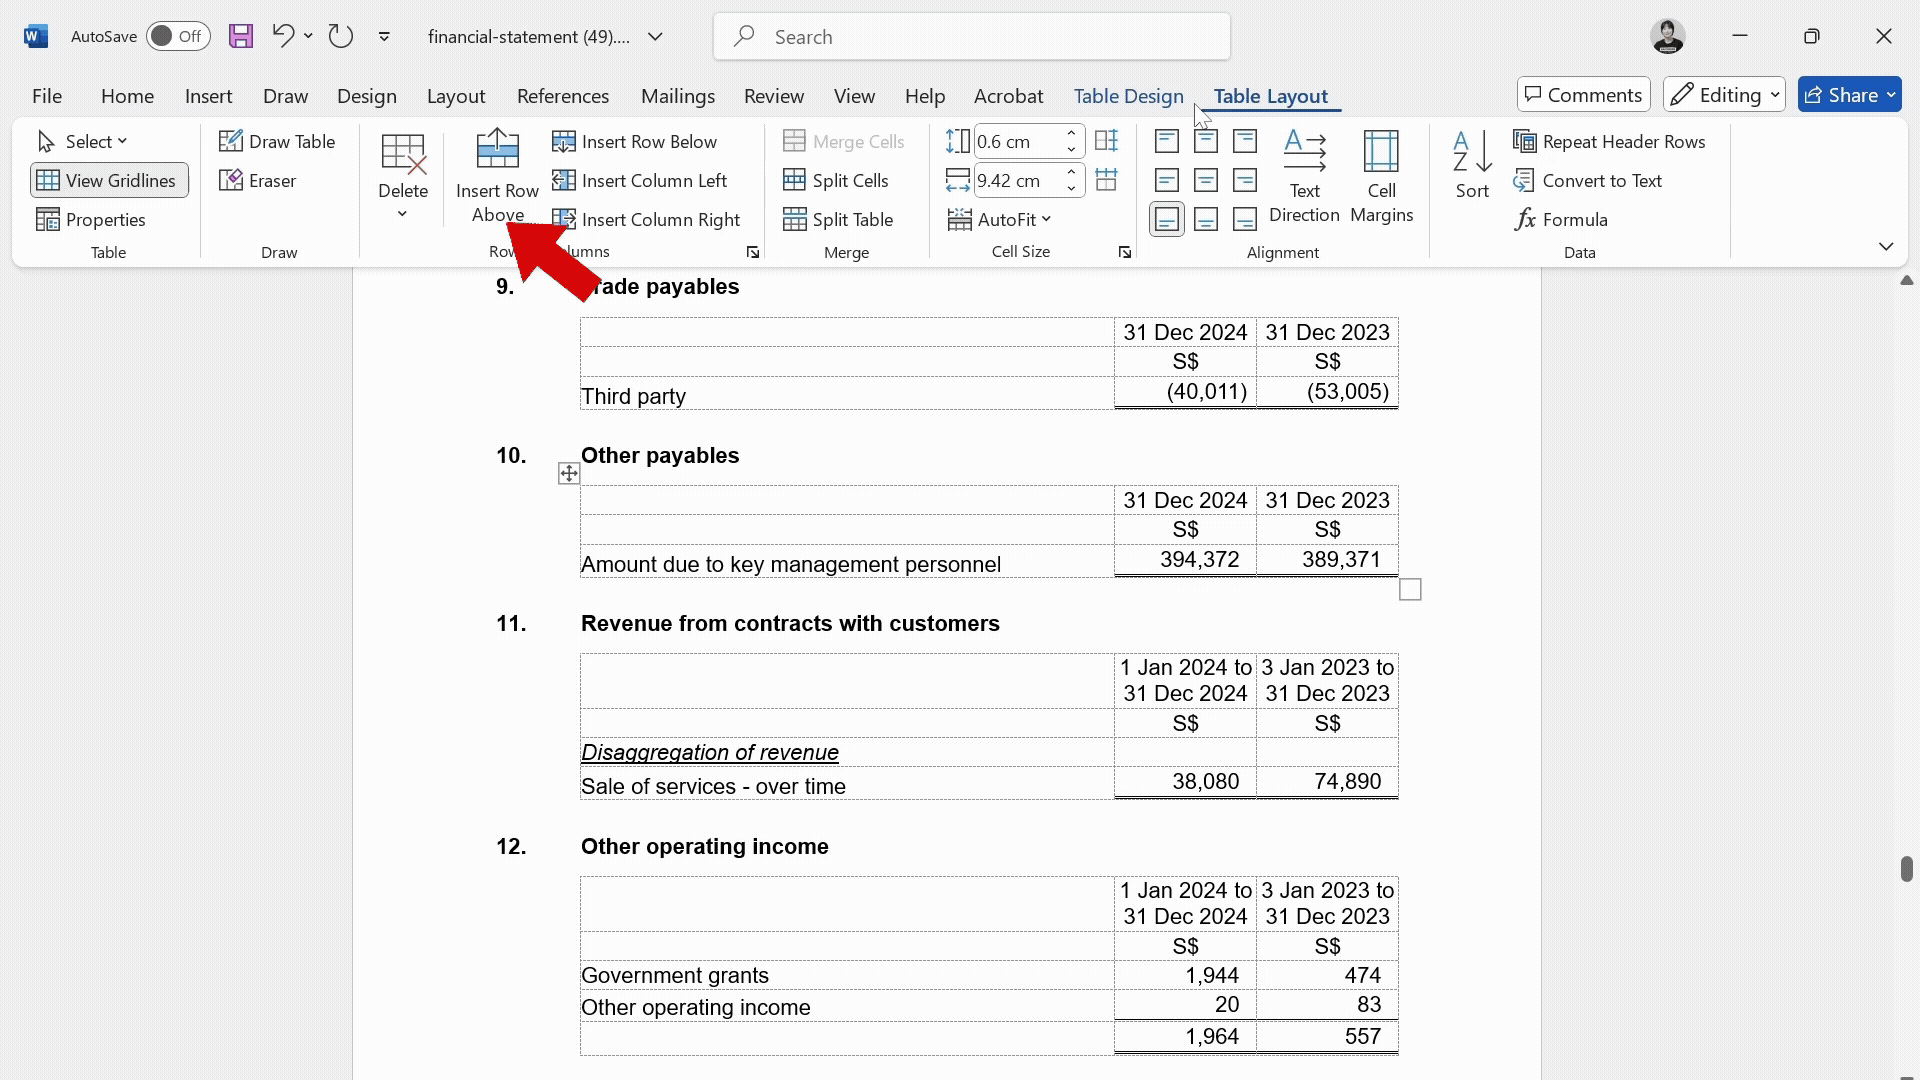Switch to the Table Design tab
The width and height of the screenshot is (1920, 1080).
click(x=1127, y=95)
